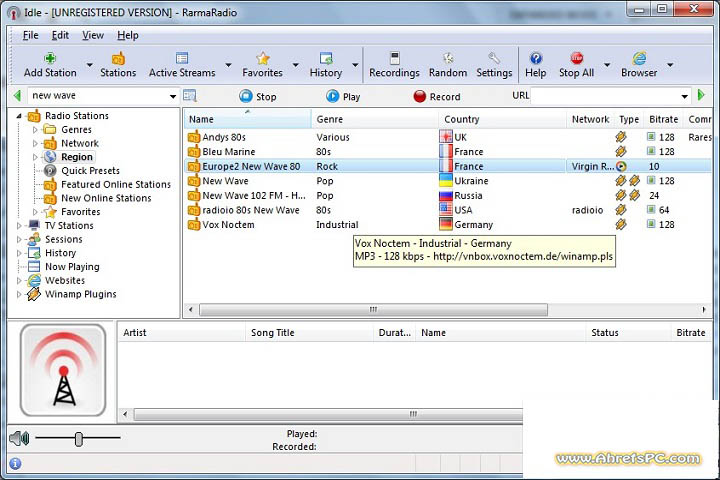Screen dimensions: 720x480
Task: Click the Record button
Action: coord(437,96)
